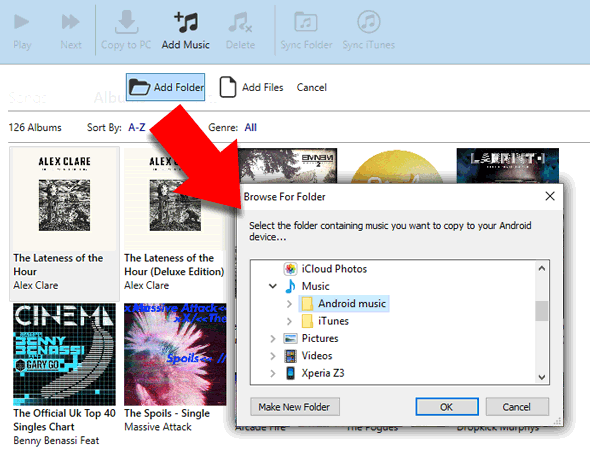Click the Add Music toolbar icon

186,22
